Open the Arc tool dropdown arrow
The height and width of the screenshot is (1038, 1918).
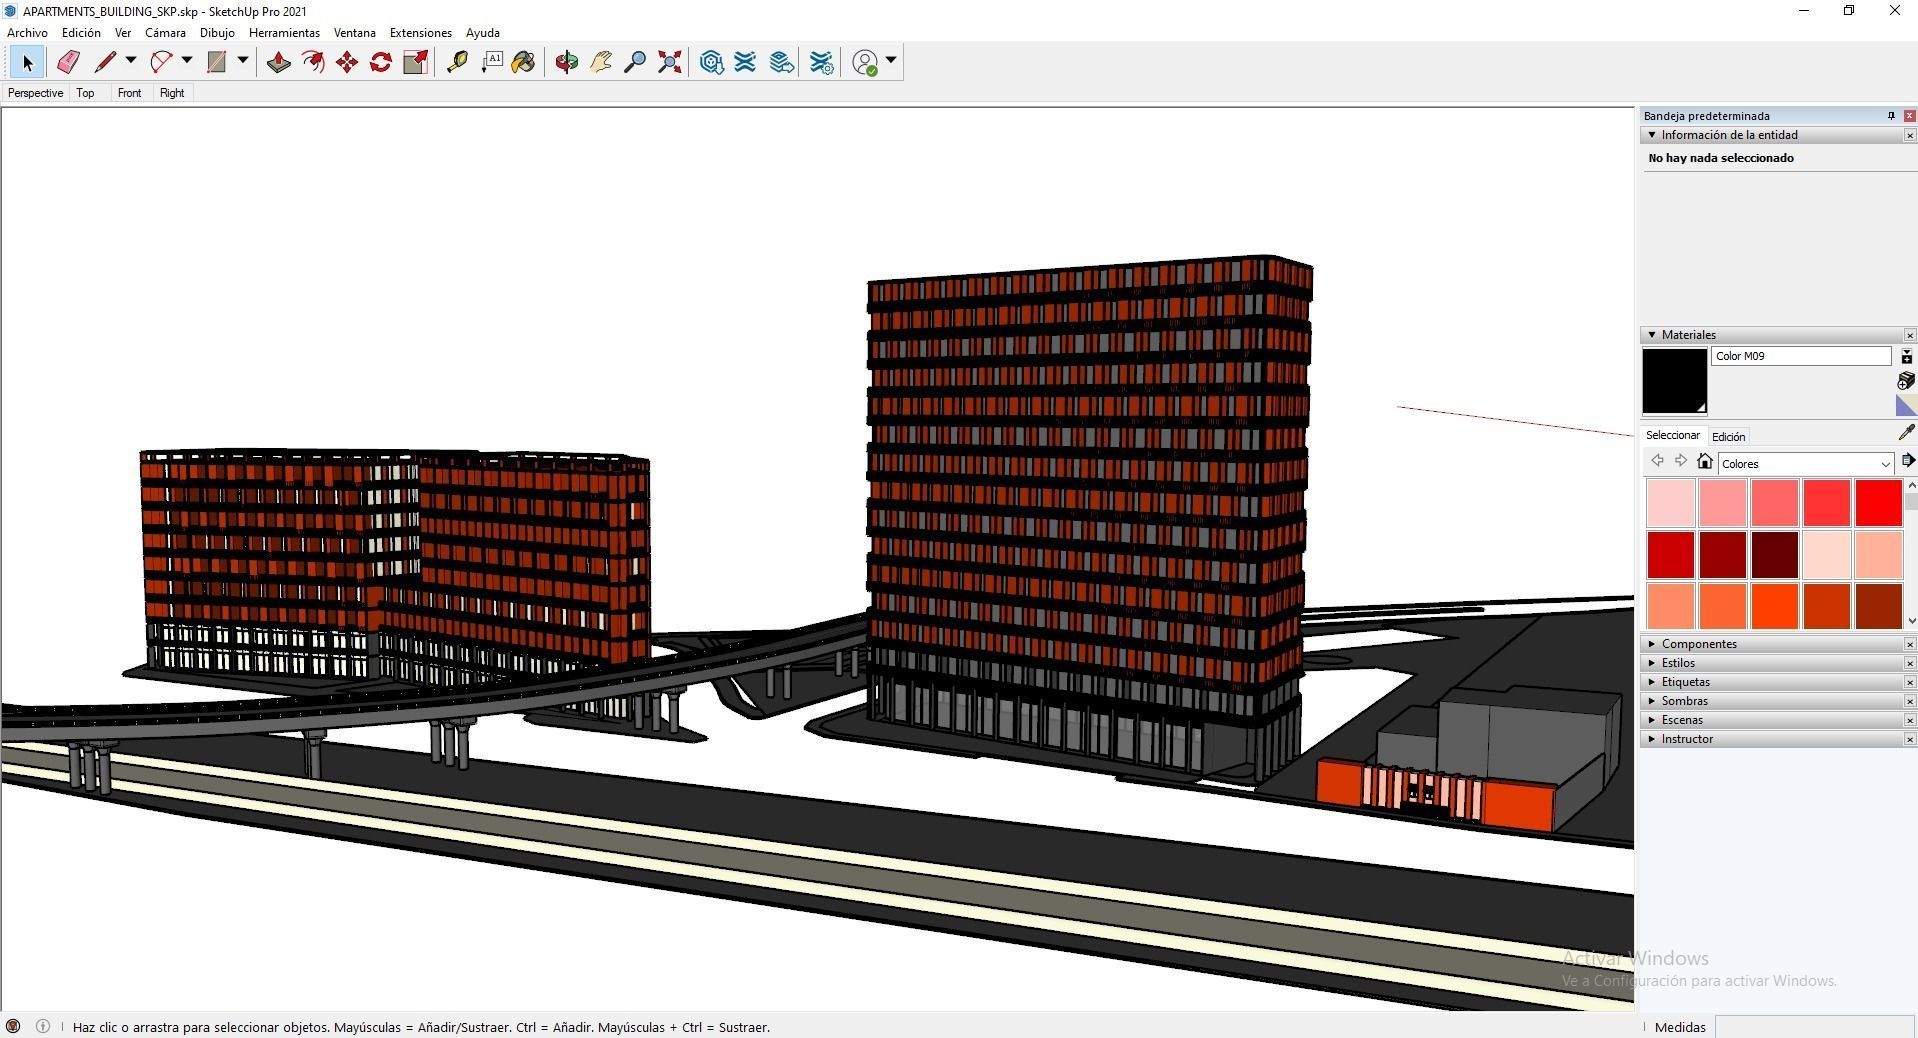187,61
